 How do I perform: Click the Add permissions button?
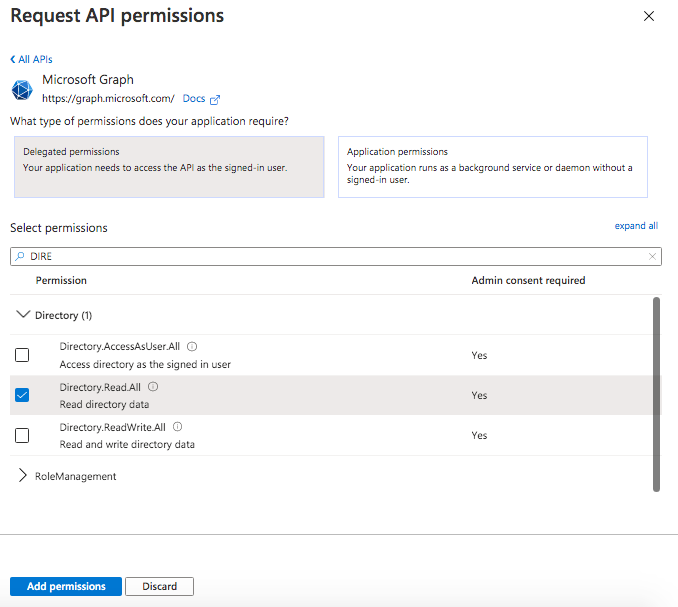click(x=66, y=586)
